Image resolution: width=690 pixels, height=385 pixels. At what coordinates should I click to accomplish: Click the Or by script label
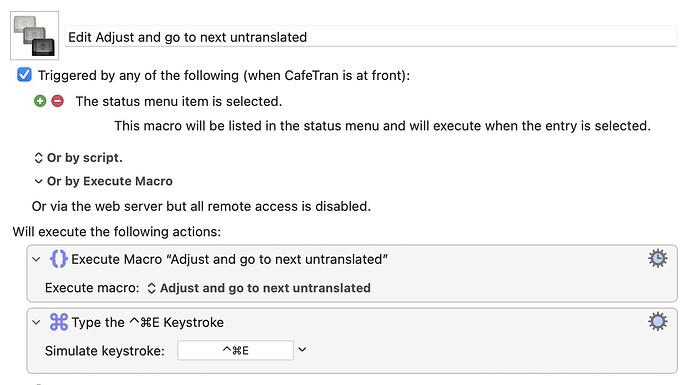(x=84, y=158)
